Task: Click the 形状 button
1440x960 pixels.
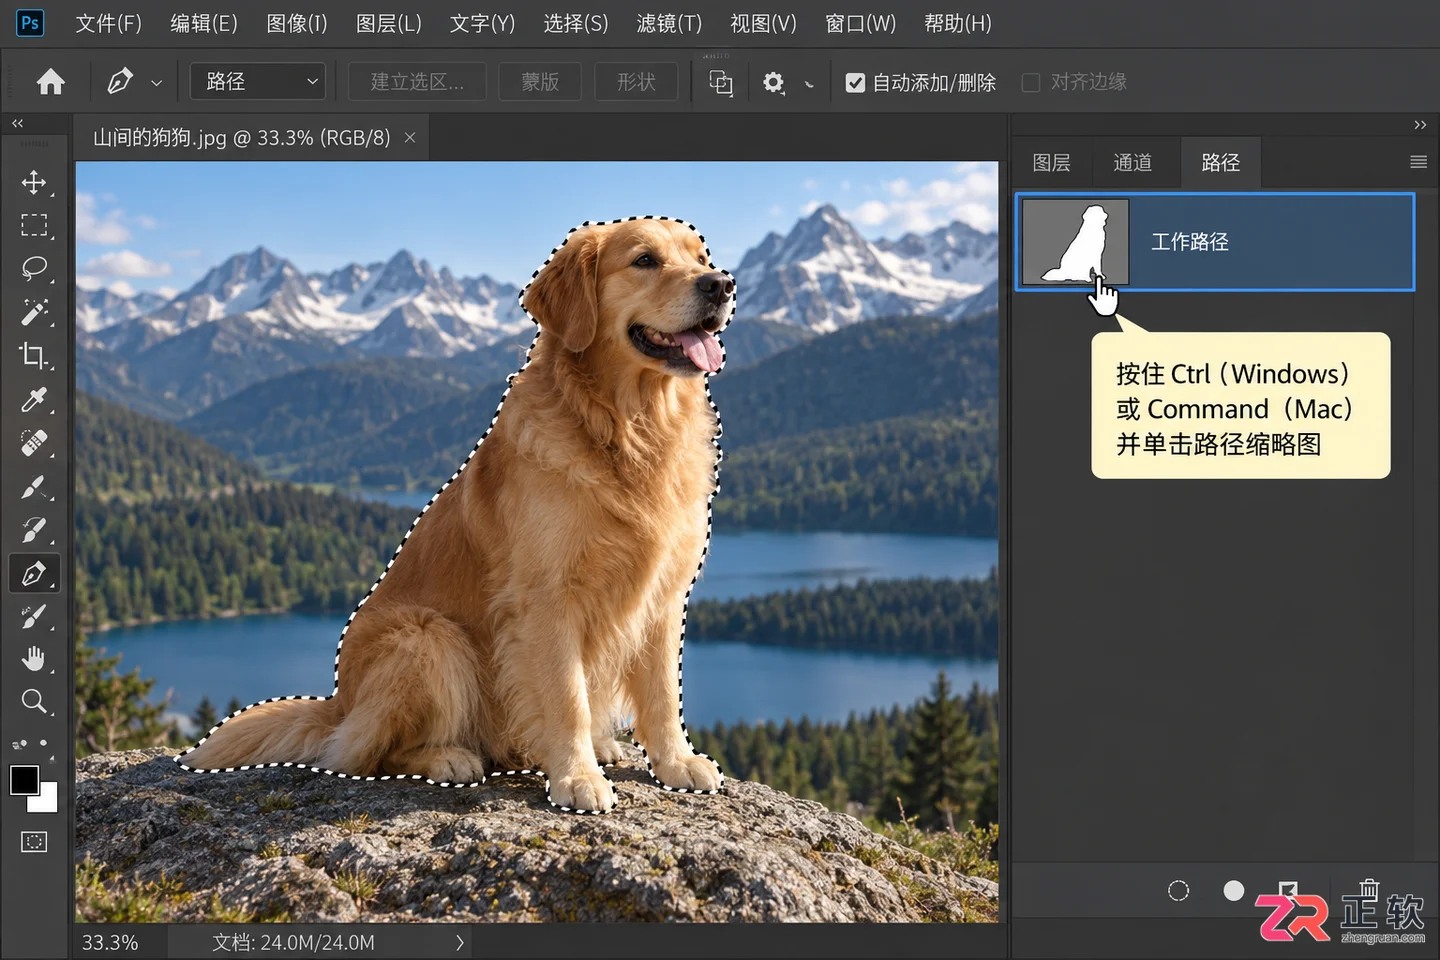Action: (636, 82)
